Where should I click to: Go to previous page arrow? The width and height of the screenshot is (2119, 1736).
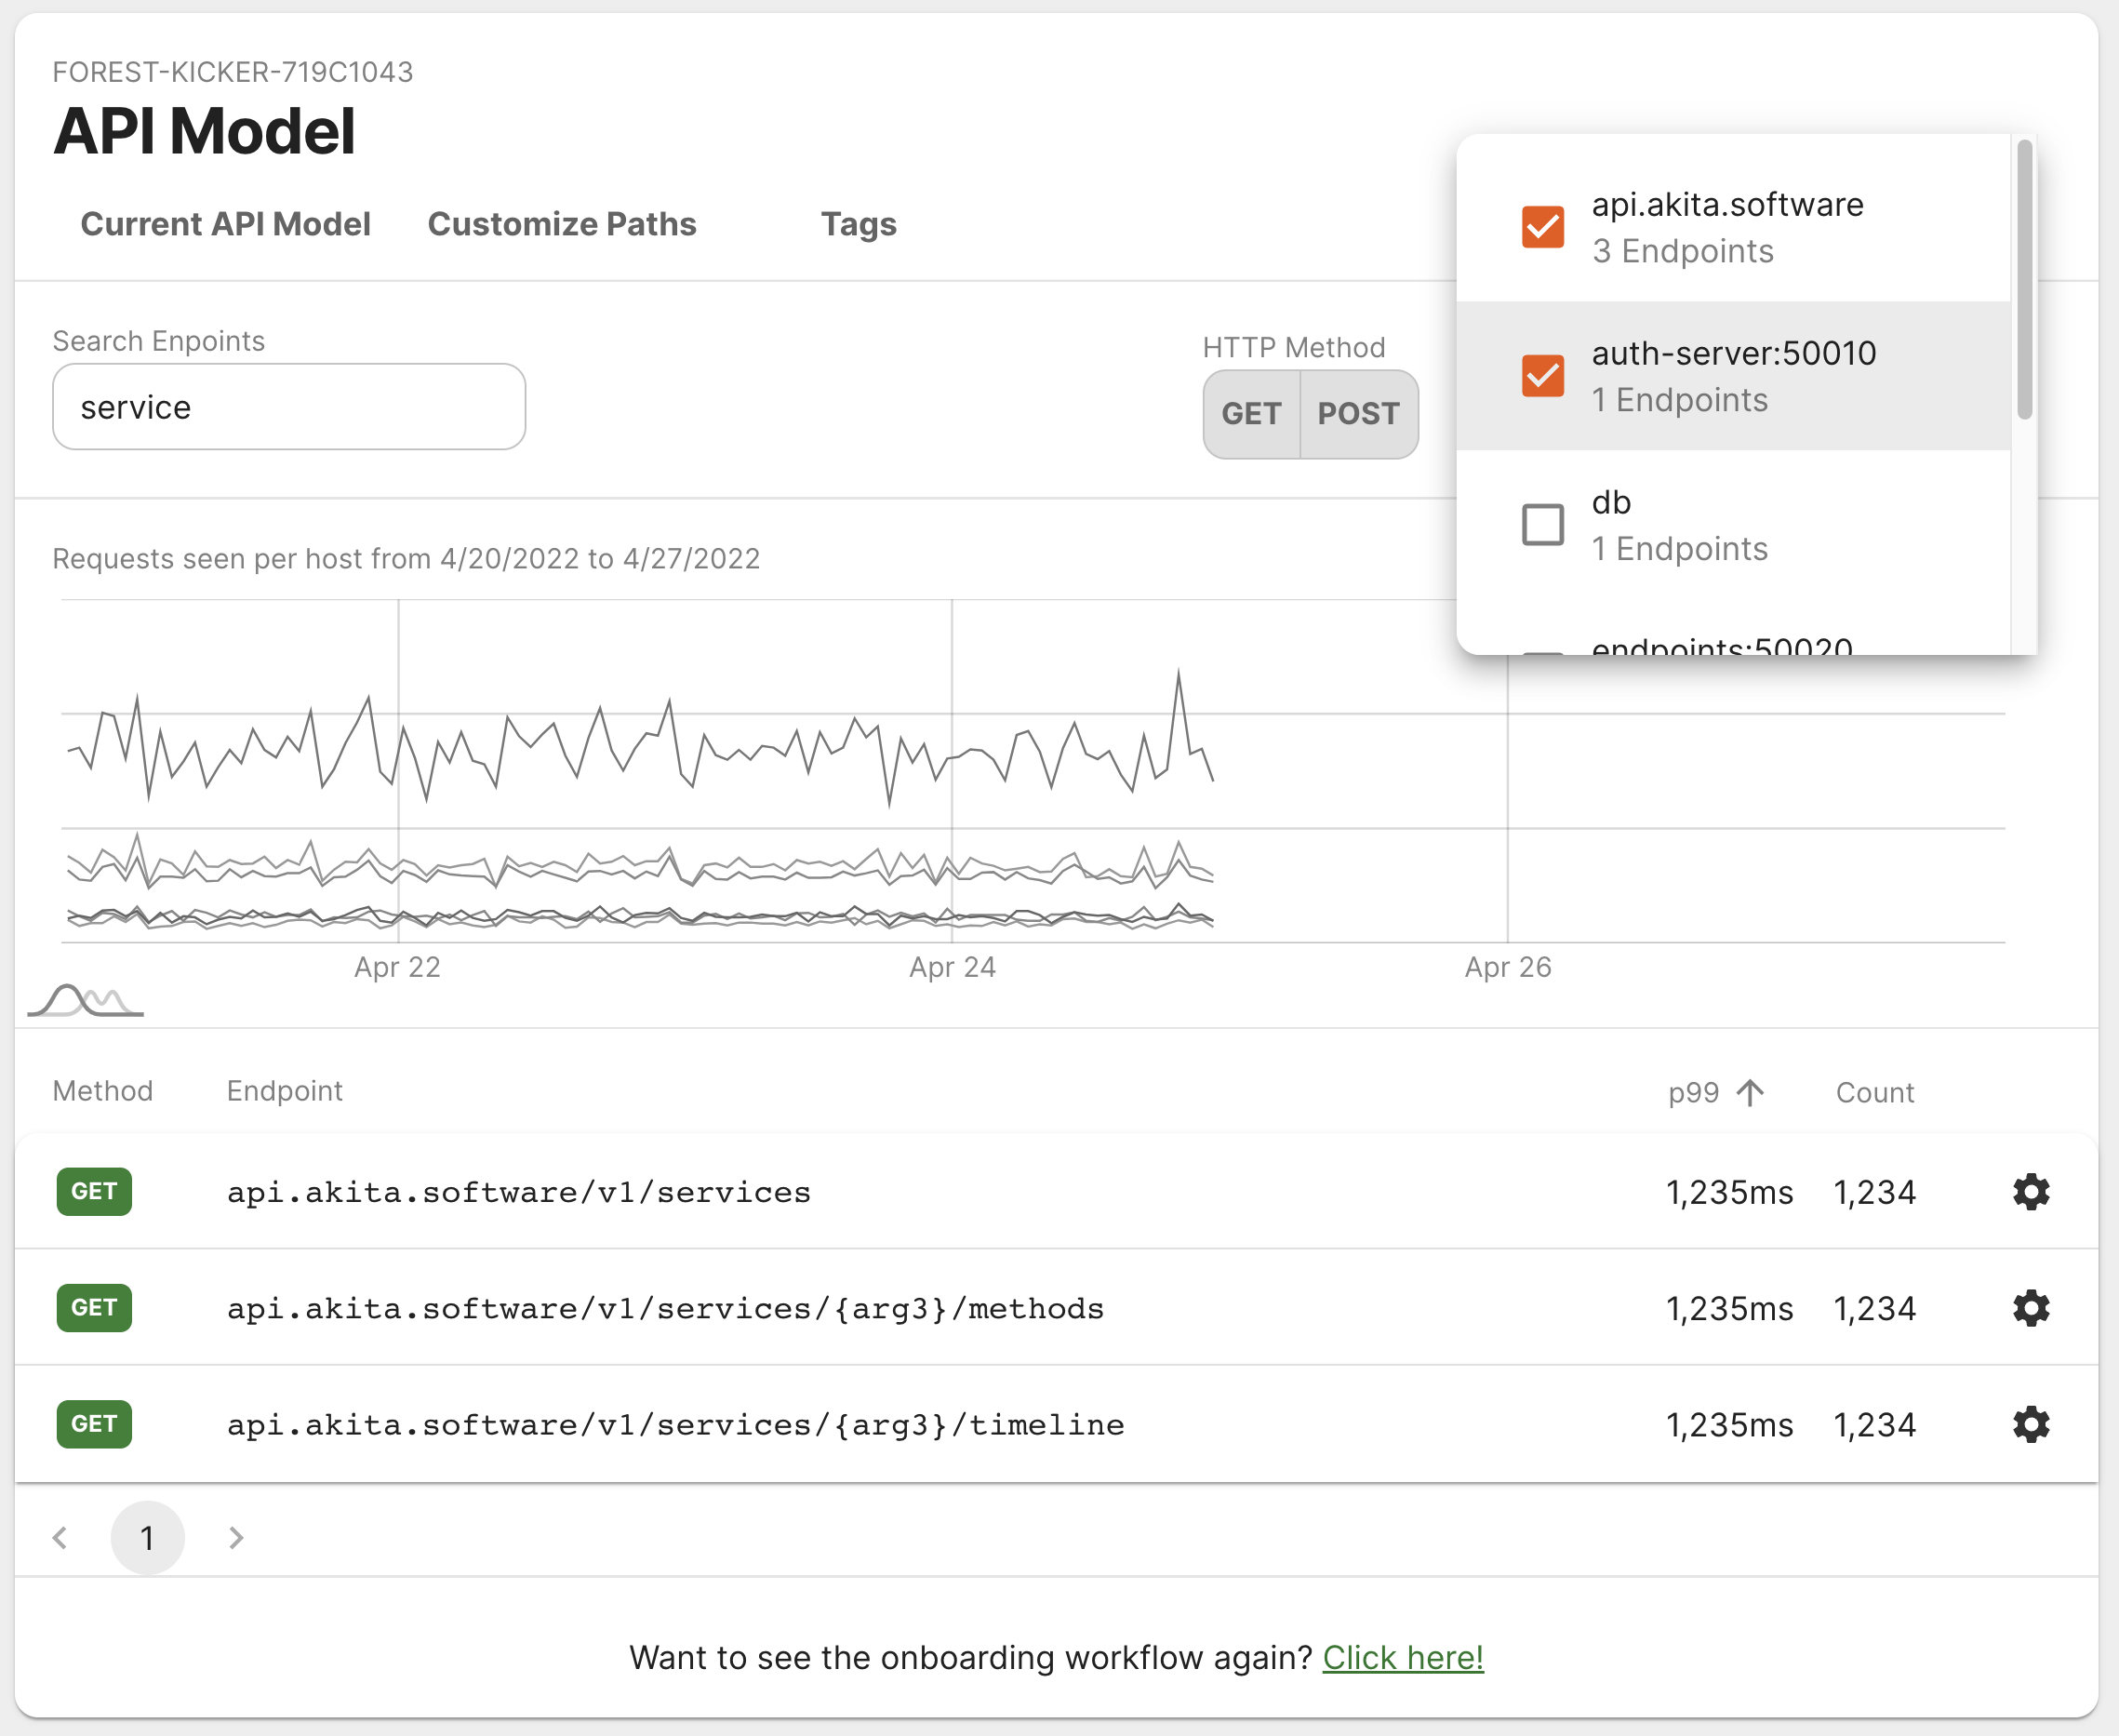pyautogui.click(x=61, y=1537)
